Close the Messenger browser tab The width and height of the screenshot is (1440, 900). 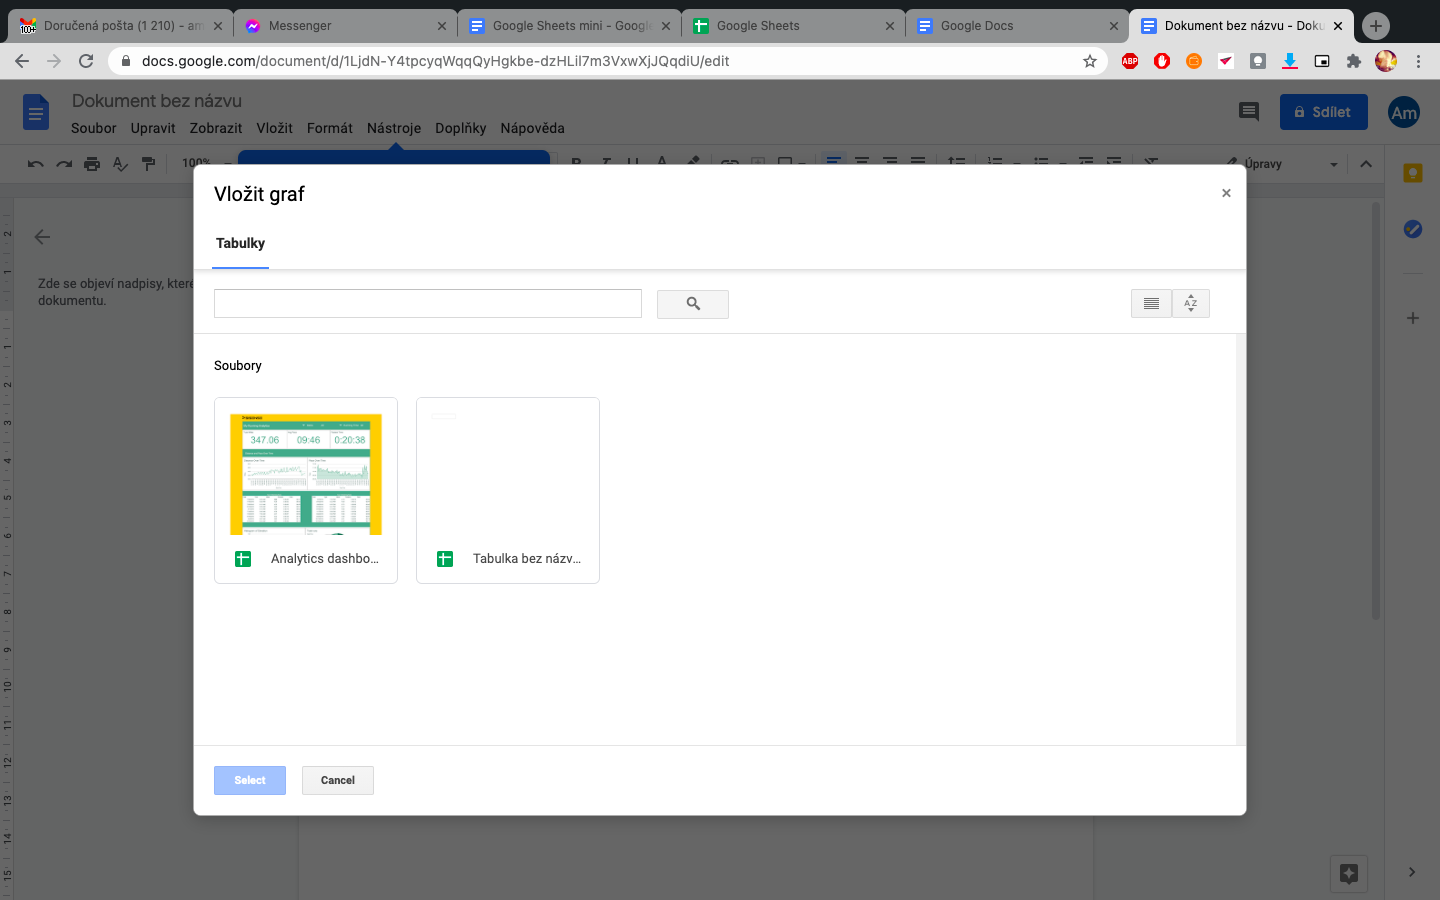(442, 26)
